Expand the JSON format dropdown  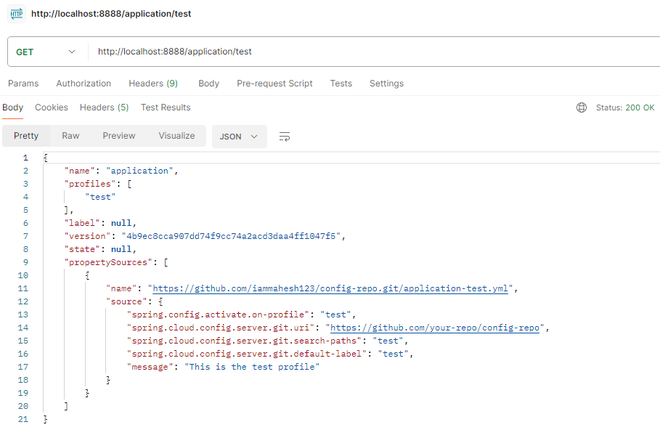coord(238,136)
